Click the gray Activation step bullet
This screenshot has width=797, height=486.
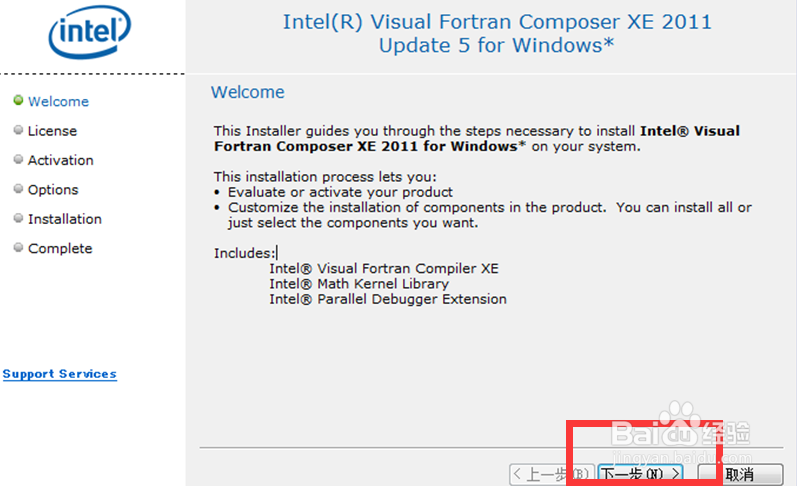pos(18,159)
